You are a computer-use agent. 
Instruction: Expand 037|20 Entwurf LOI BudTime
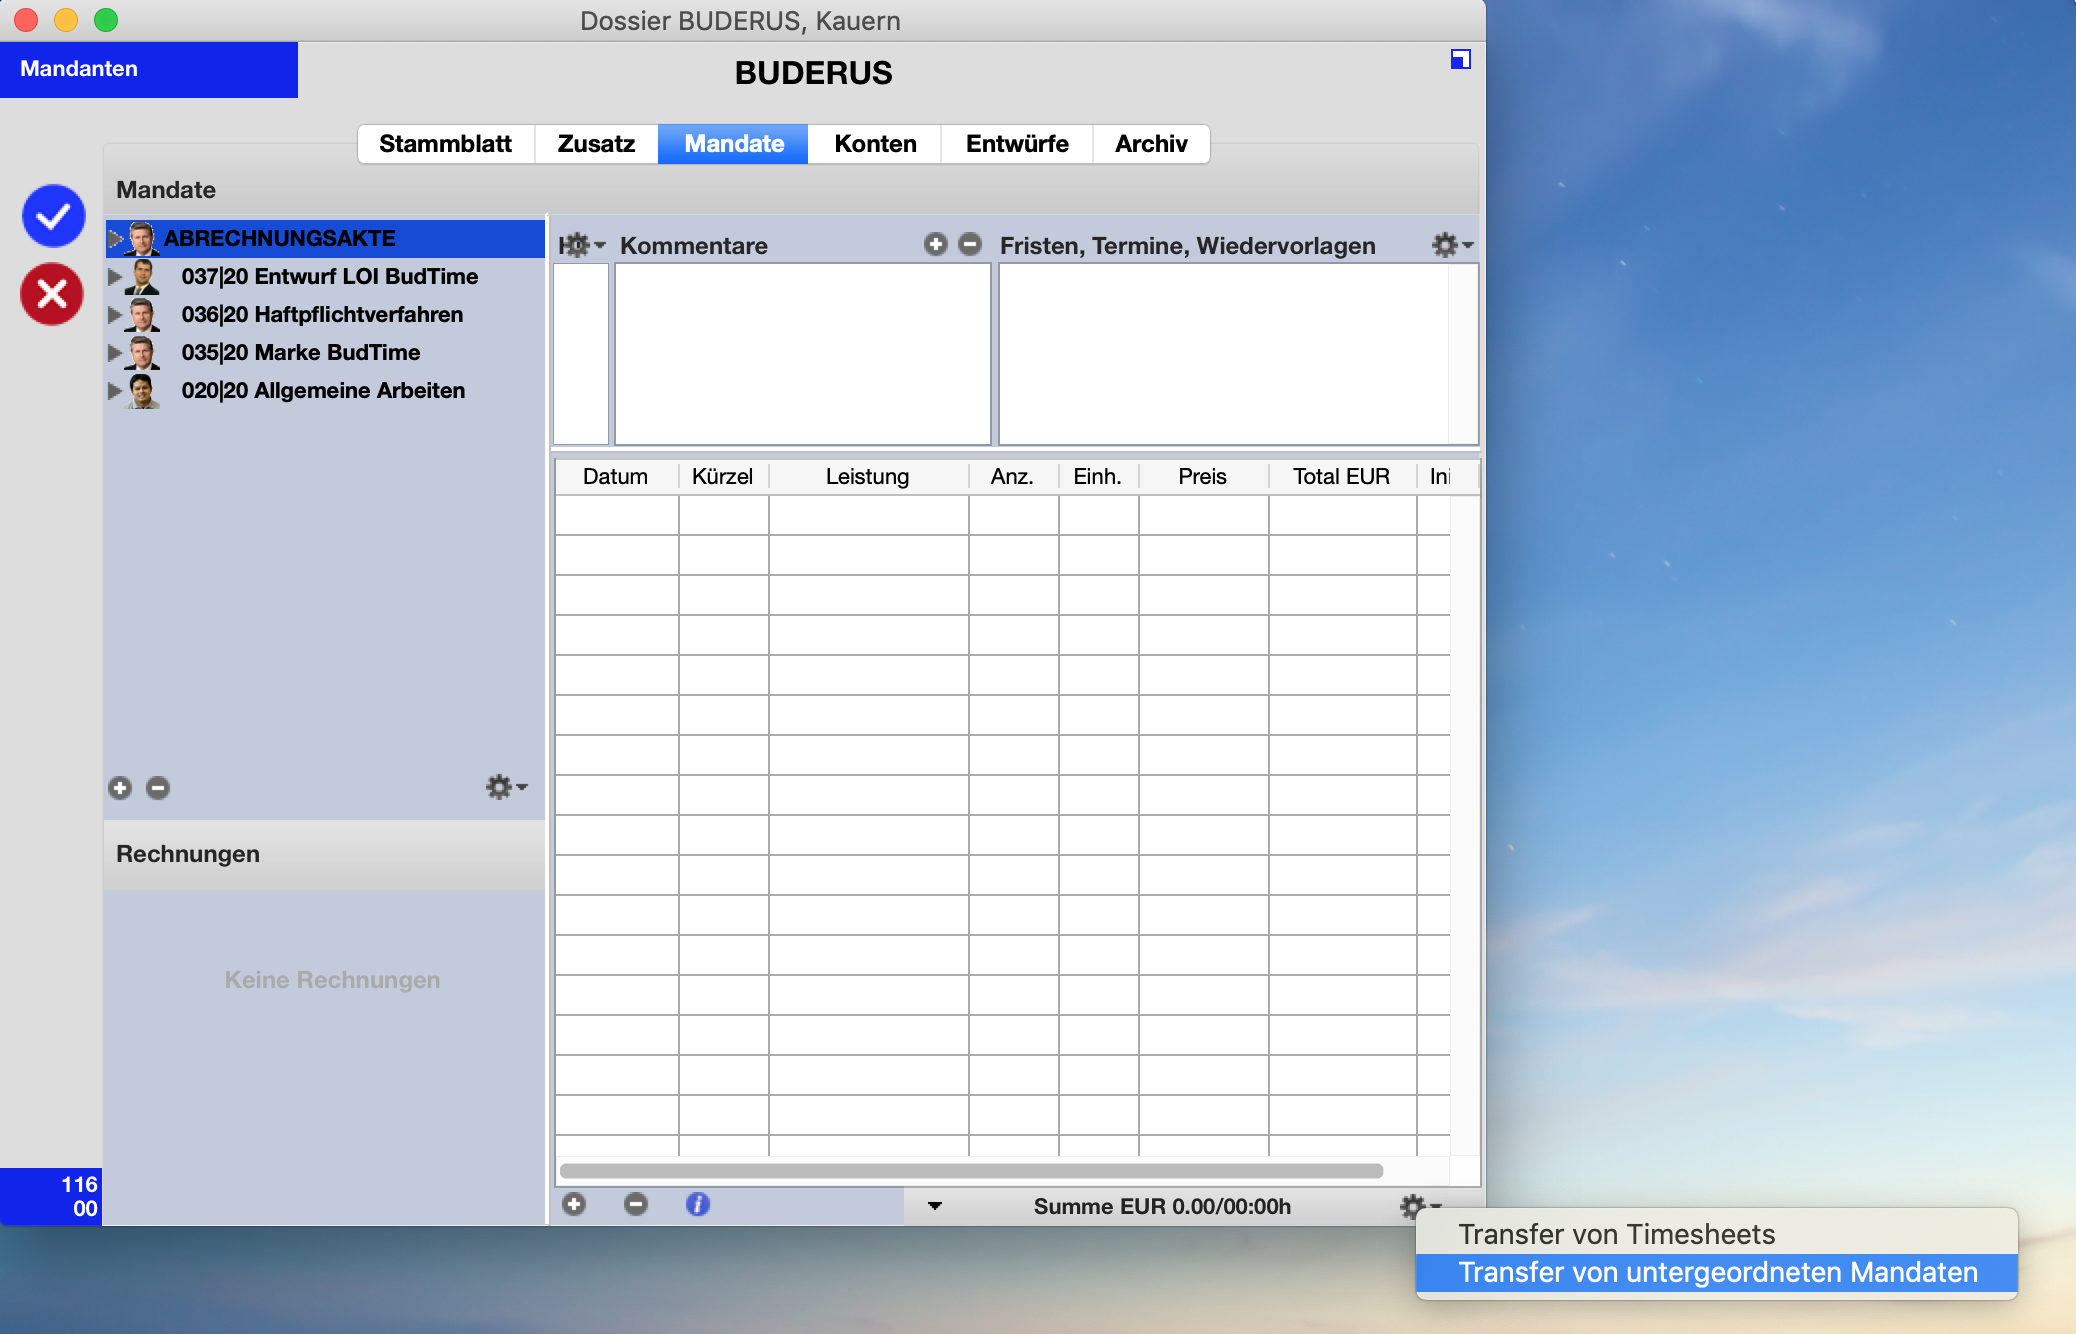tap(115, 276)
